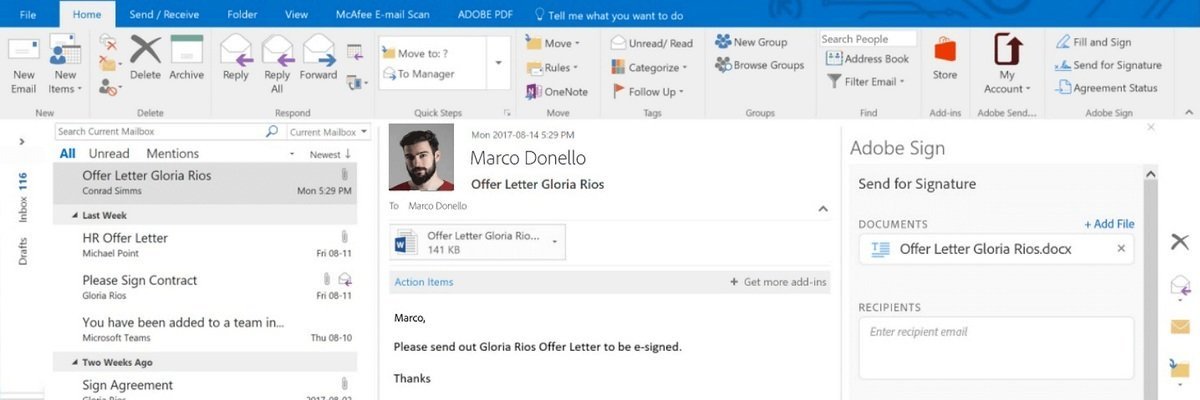Open the Offer Letter Word attachment
The image size is (1200, 400).
(x=468, y=242)
